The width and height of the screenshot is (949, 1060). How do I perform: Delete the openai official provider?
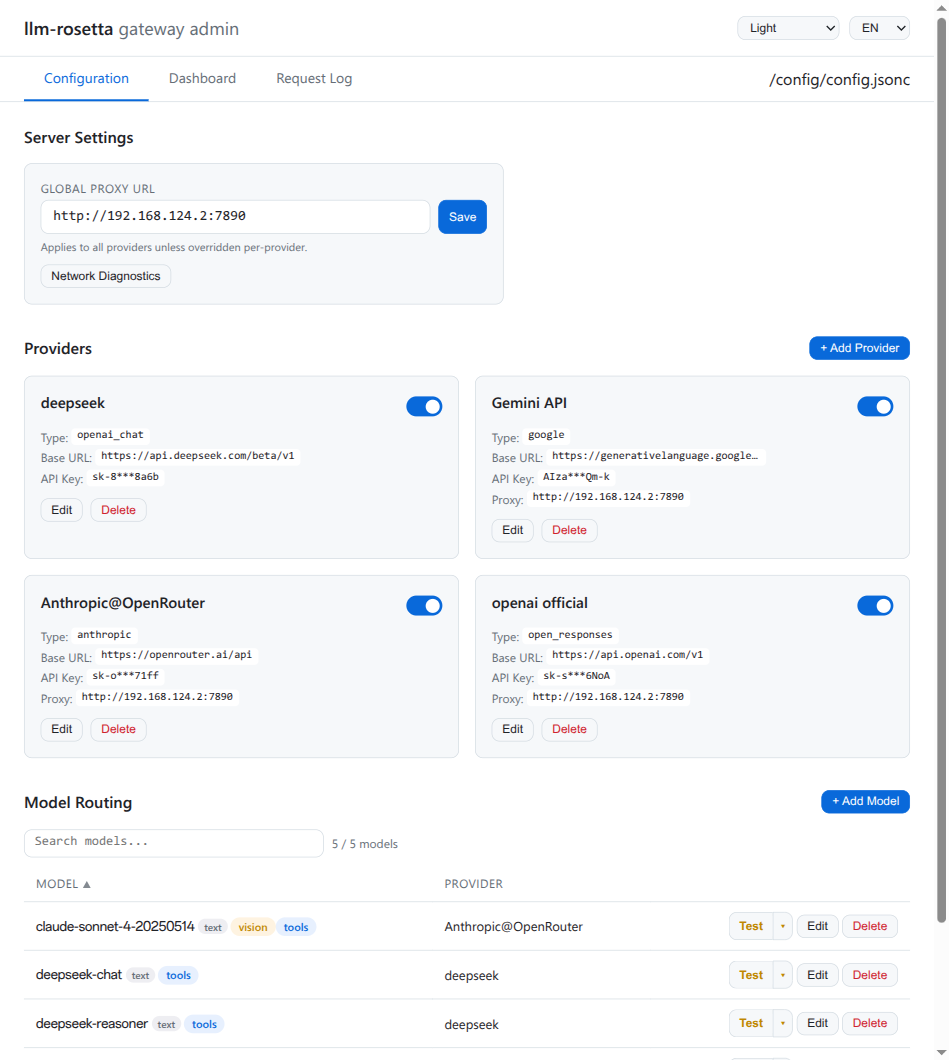pos(569,729)
